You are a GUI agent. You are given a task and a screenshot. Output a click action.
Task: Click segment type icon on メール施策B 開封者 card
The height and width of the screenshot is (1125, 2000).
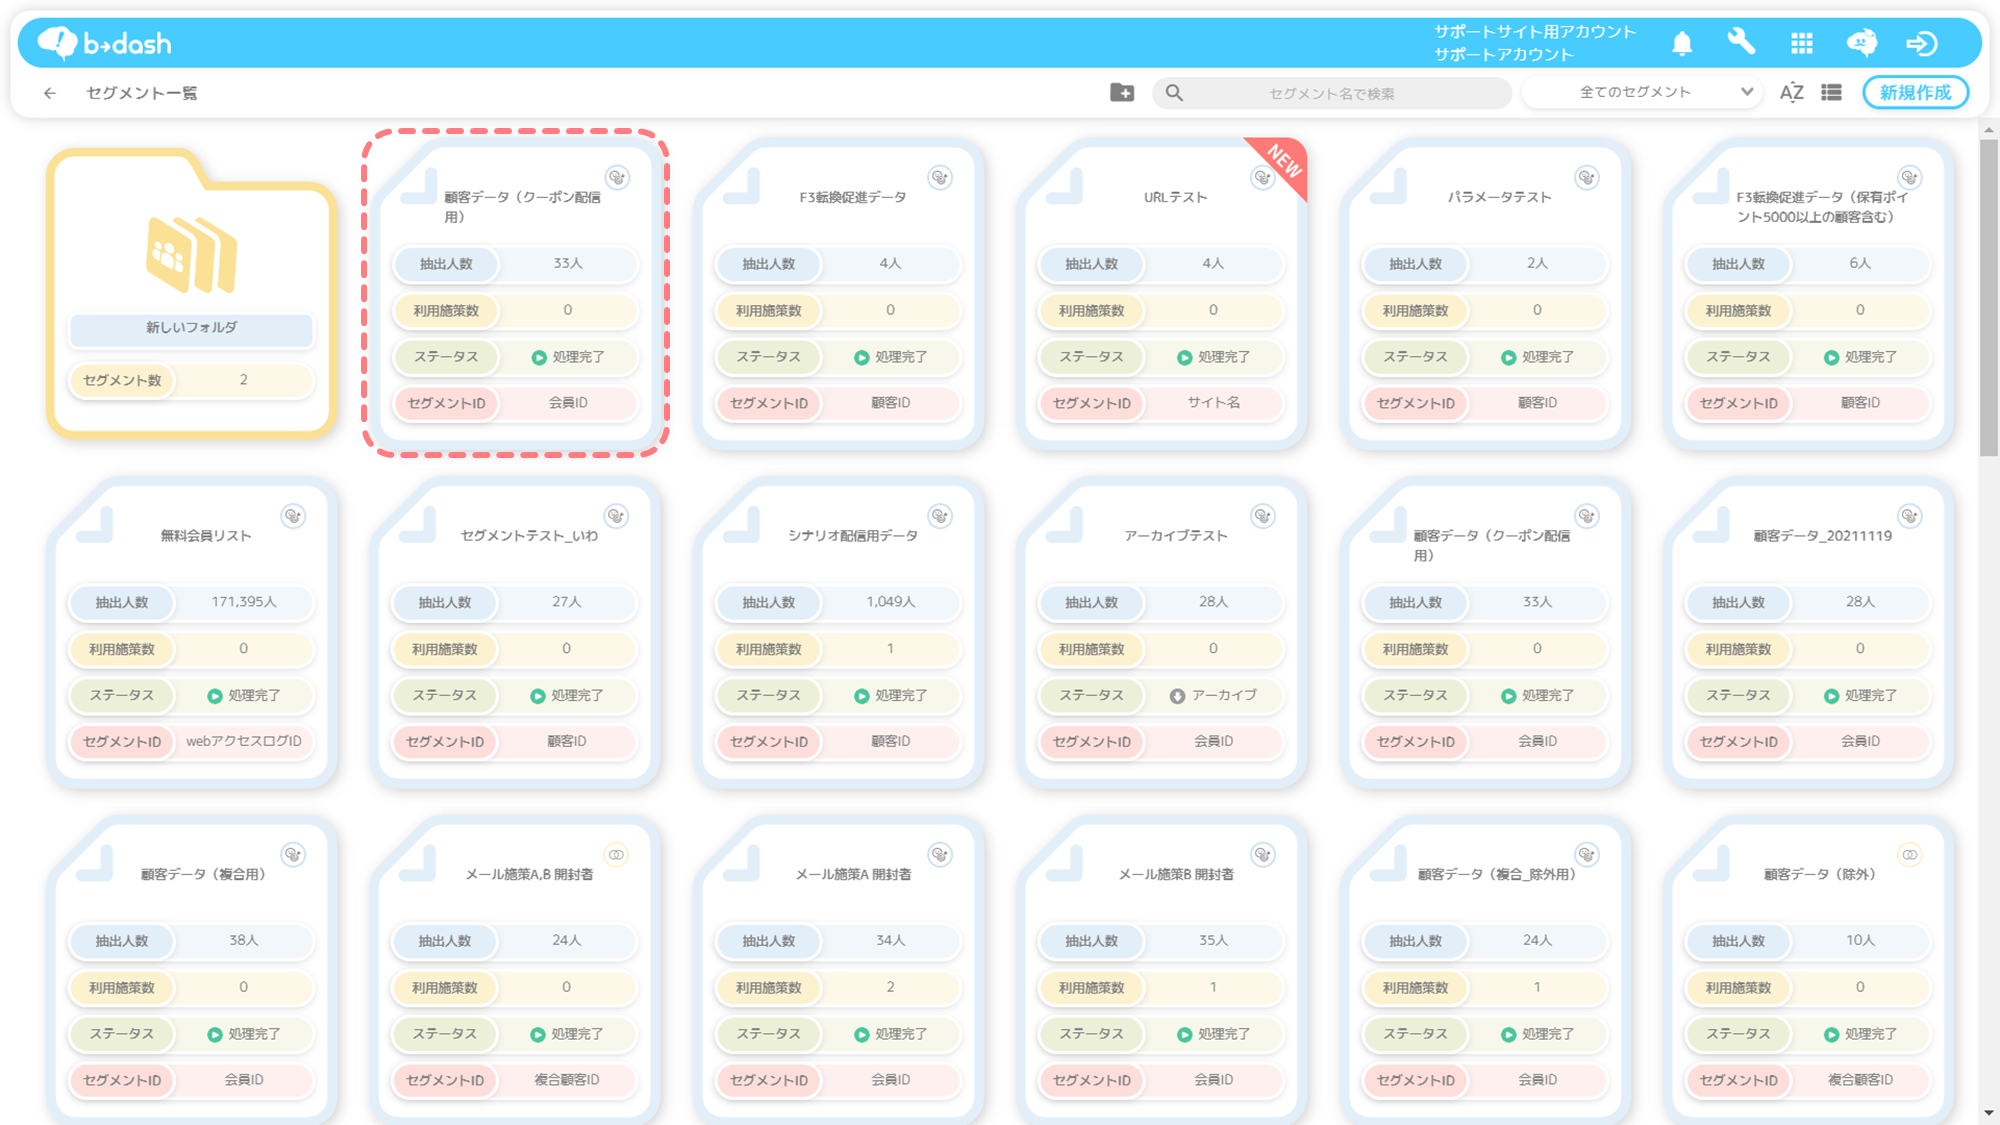tap(1263, 855)
